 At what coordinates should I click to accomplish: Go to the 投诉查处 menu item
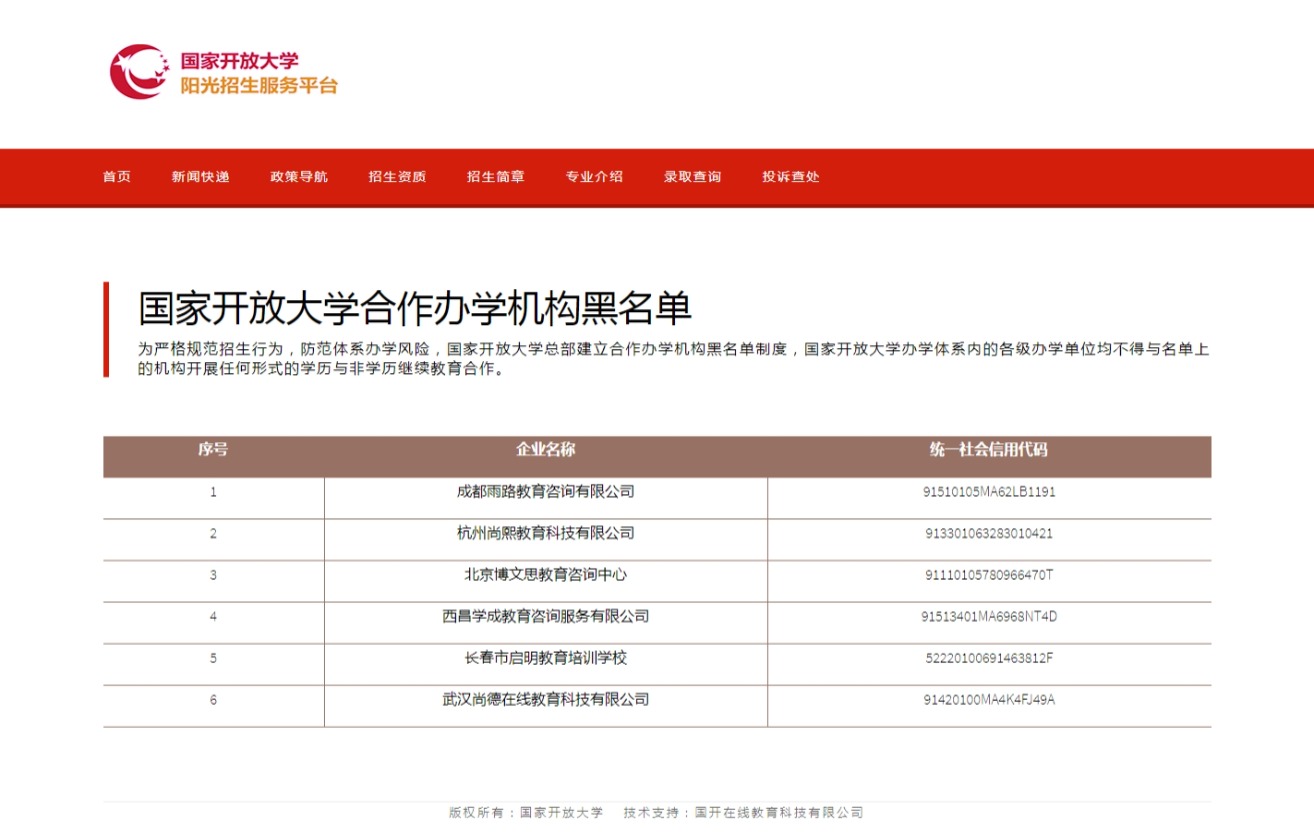coord(791,177)
